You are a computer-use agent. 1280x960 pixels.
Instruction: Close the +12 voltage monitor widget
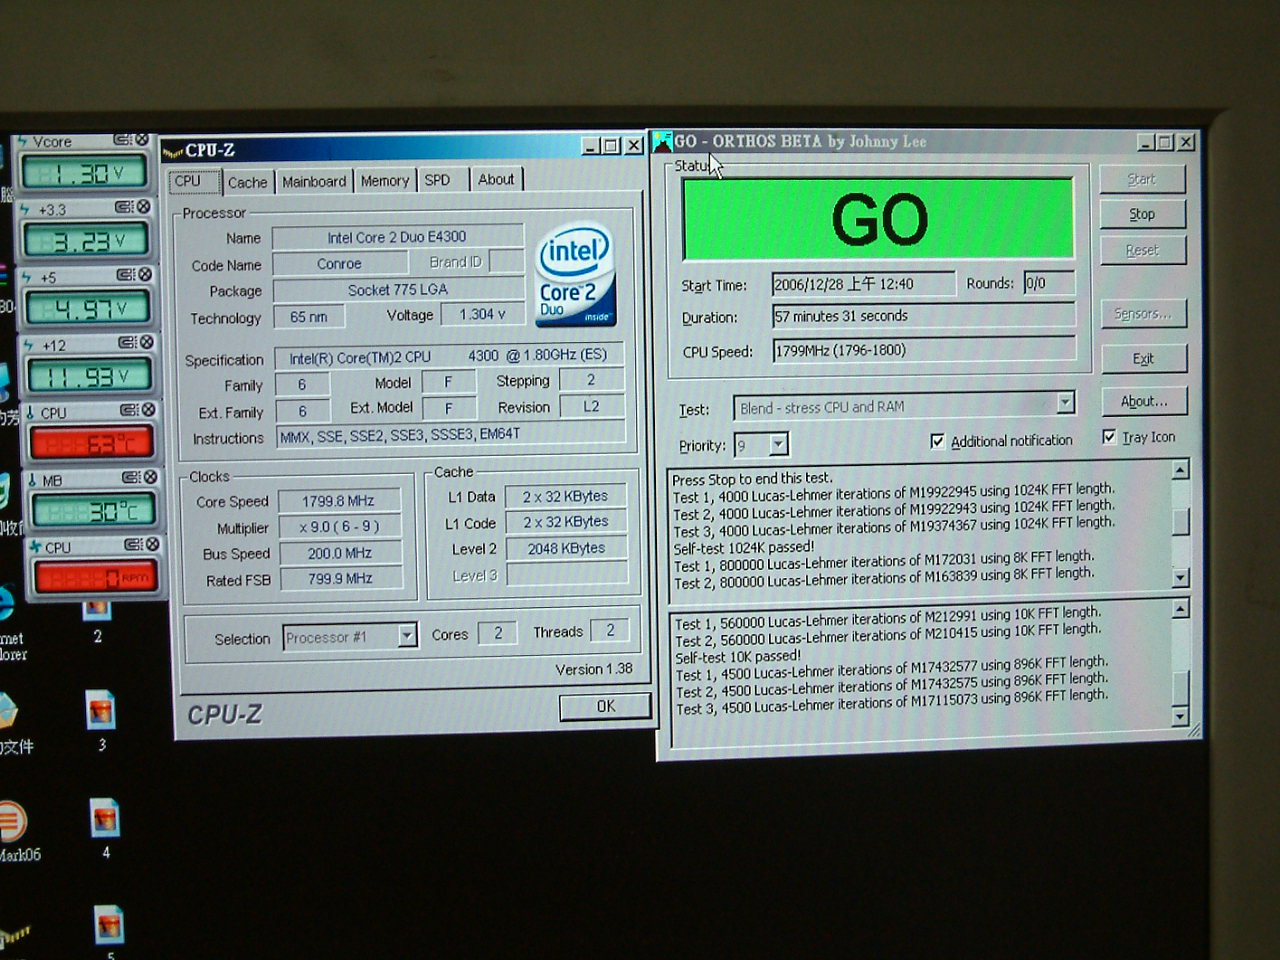147,342
